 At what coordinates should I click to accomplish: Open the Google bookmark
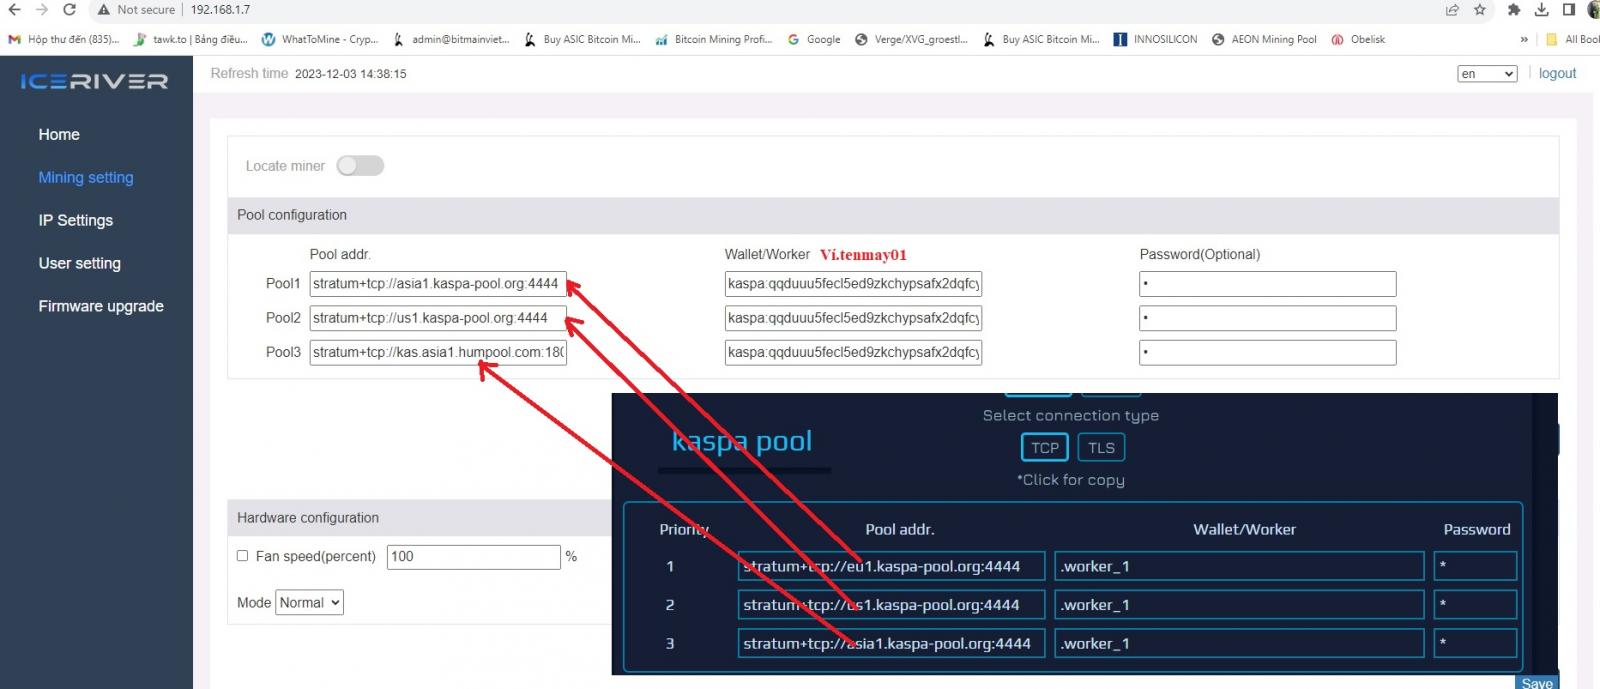pos(814,39)
